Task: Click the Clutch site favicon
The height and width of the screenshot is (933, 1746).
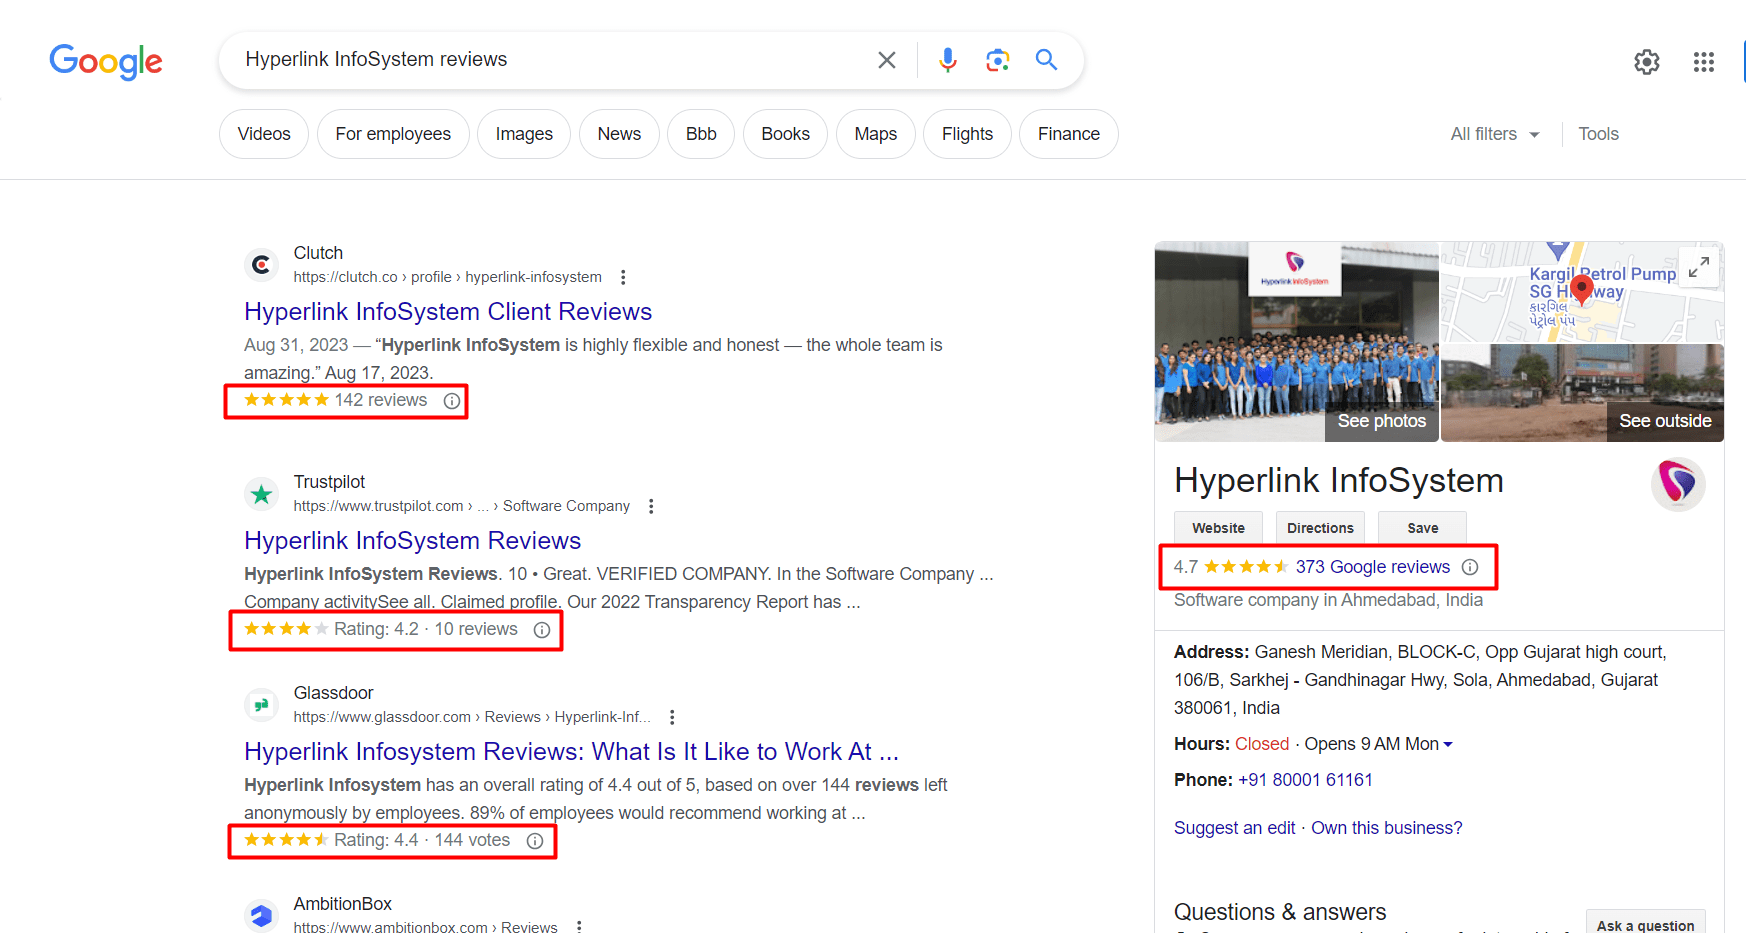Action: (261, 265)
